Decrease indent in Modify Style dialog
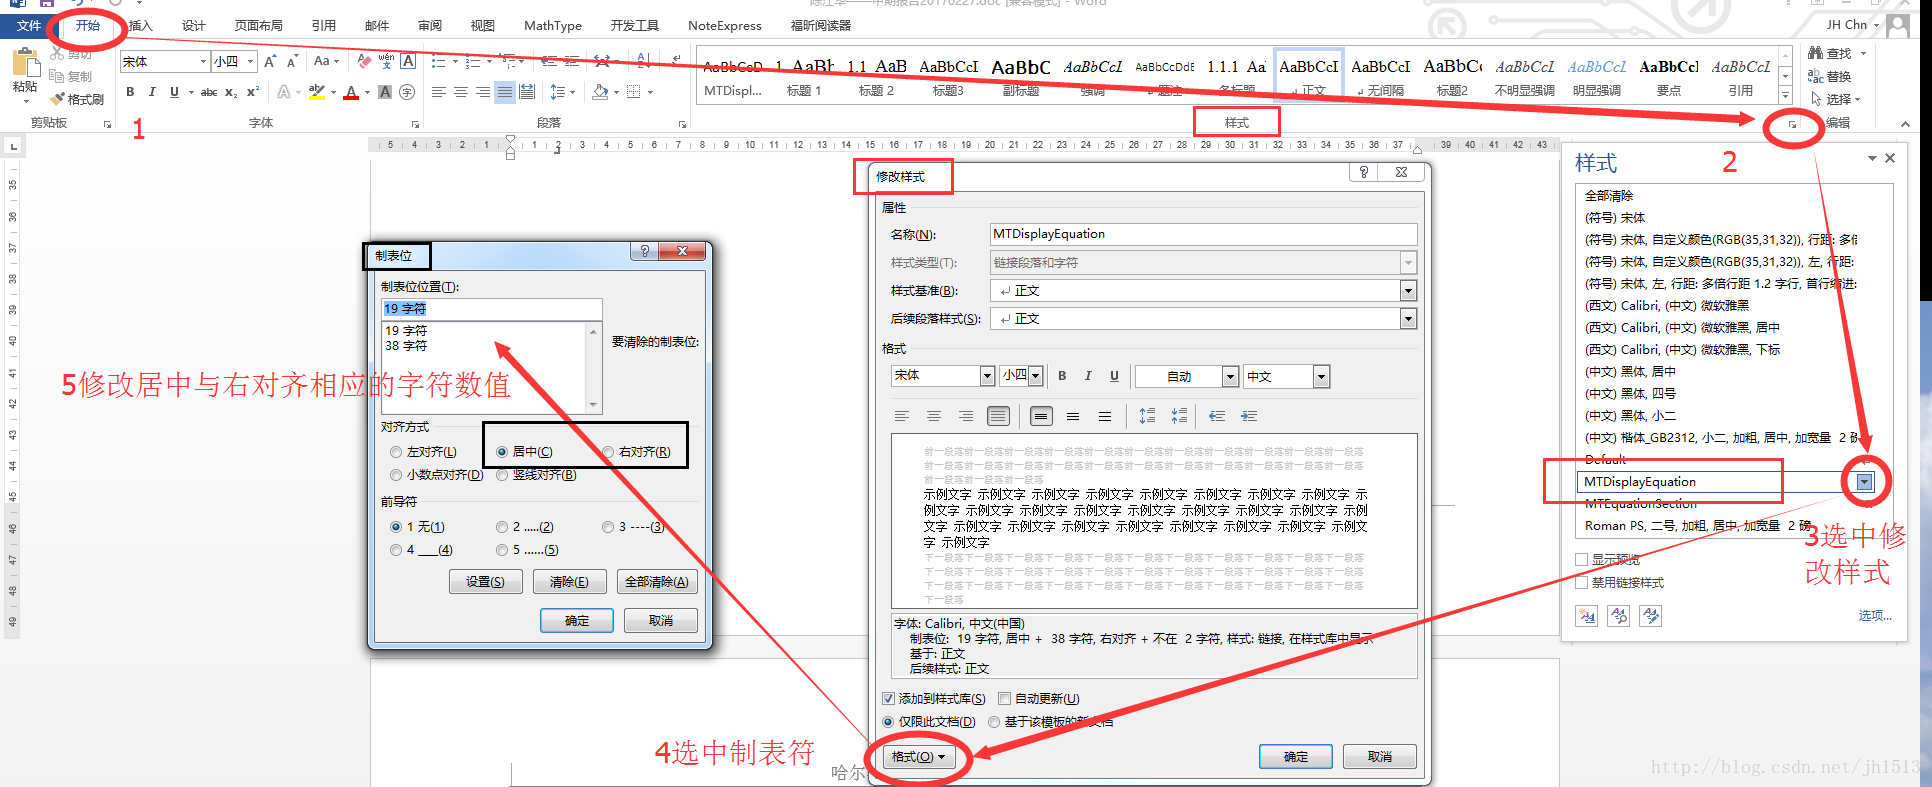Screen dimensions: 1932x787 pyautogui.click(x=1216, y=416)
